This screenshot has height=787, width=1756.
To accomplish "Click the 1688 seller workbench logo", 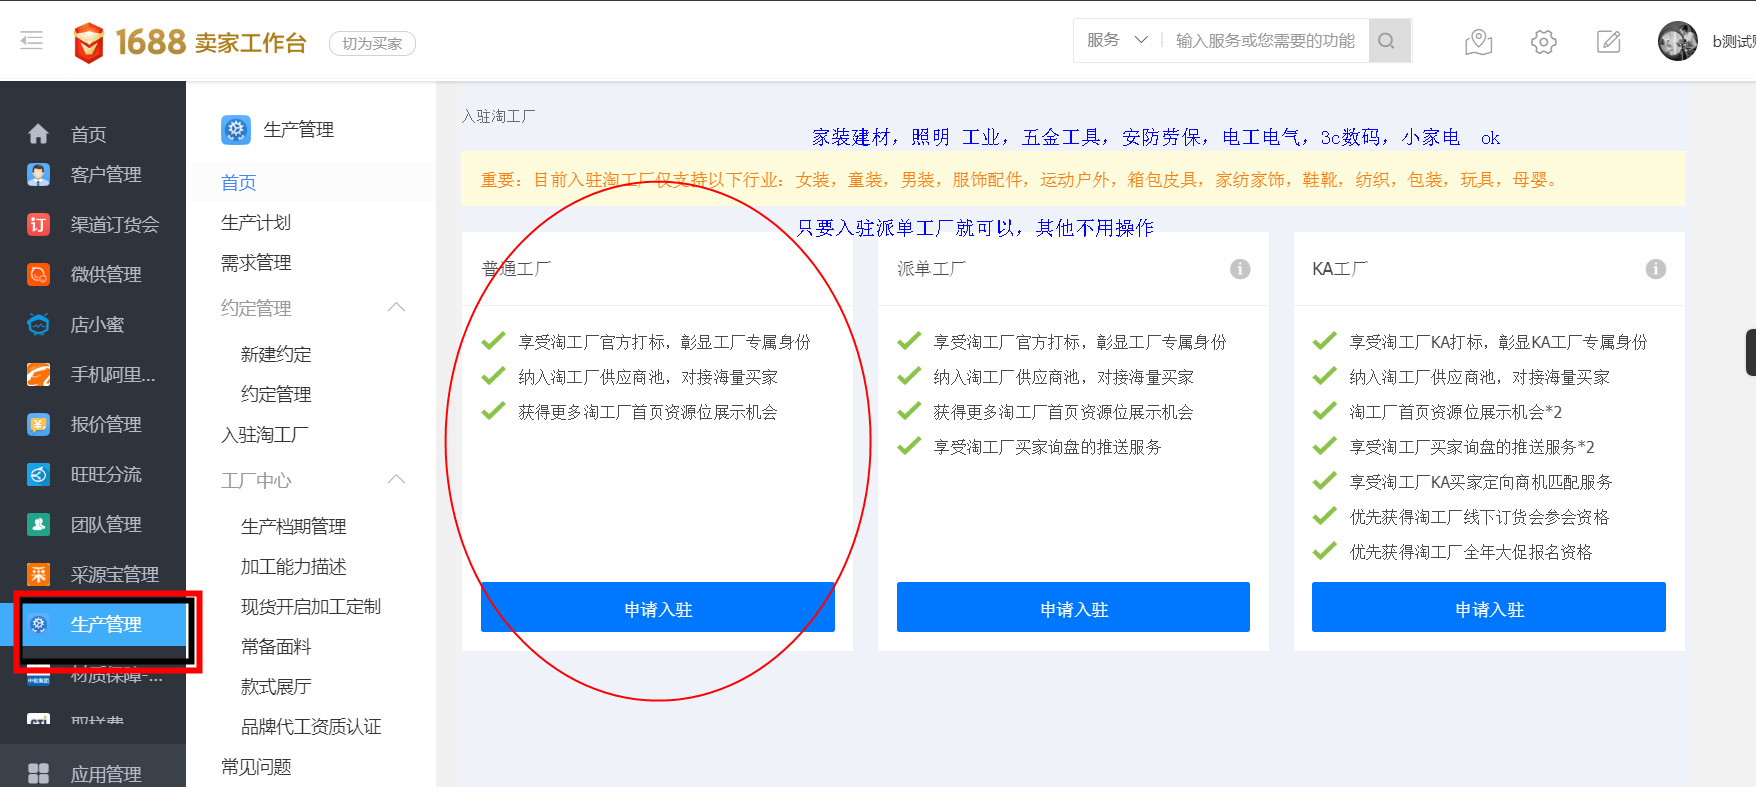I will 190,42.
